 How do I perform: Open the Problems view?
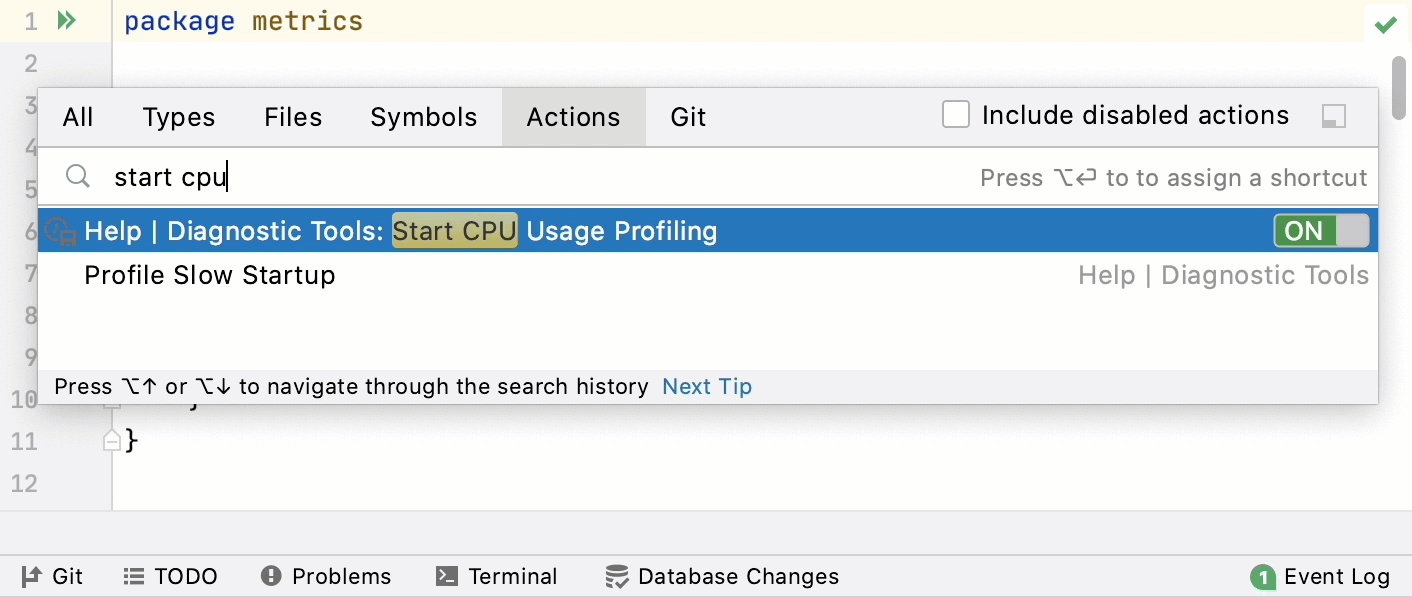[x=325, y=576]
